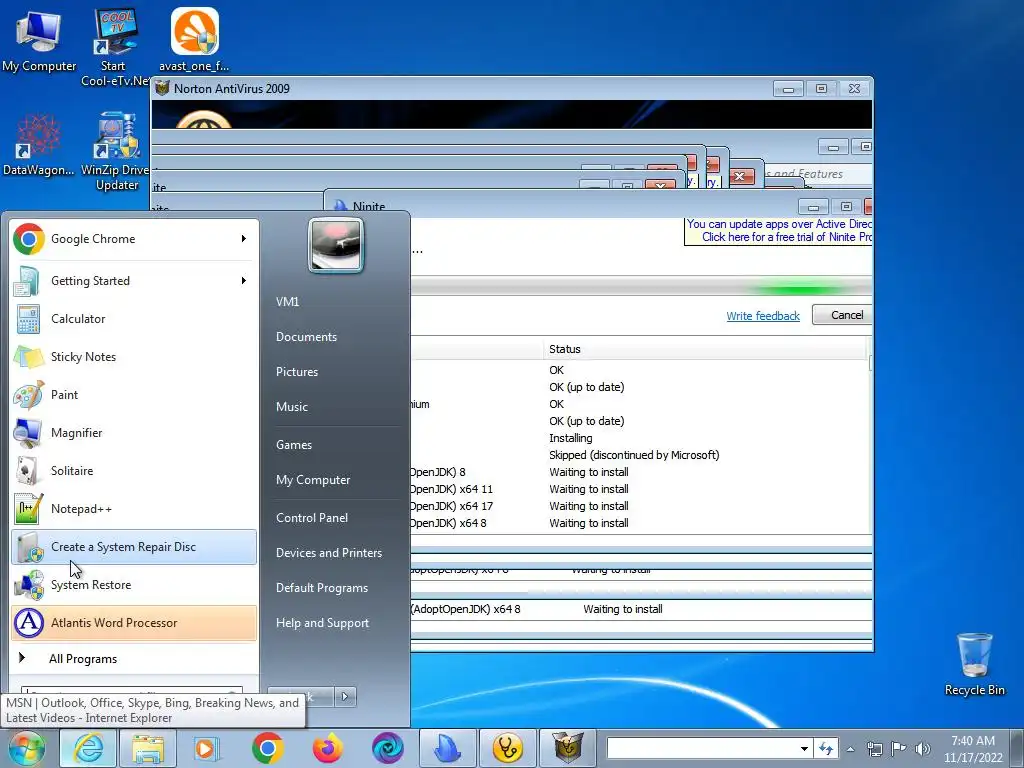Image resolution: width=1024 pixels, height=768 pixels.
Task: Click the taskbar address bar refresh button
Action: (x=826, y=749)
